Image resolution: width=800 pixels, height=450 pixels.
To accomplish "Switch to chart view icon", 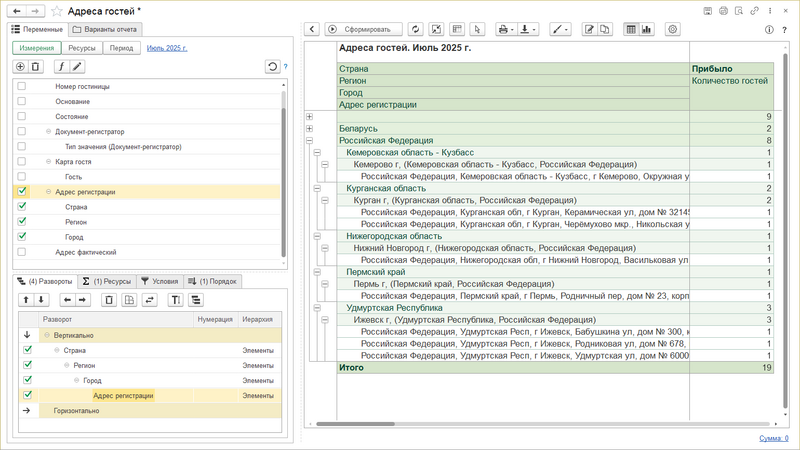I will coord(647,29).
